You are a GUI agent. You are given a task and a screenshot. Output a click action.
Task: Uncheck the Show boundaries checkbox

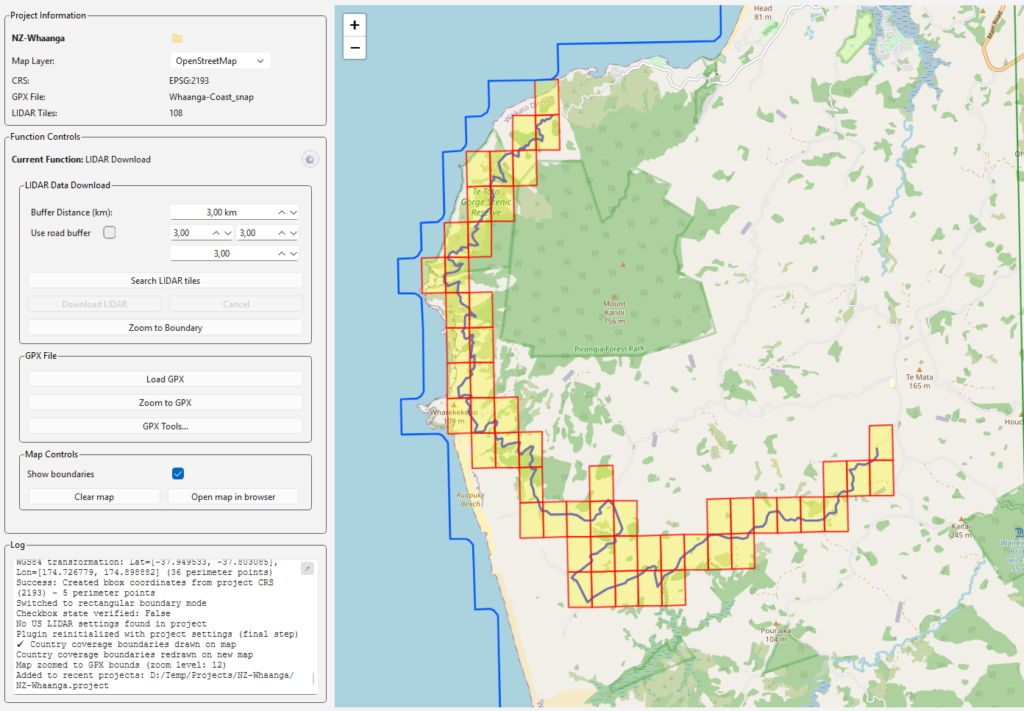pyautogui.click(x=178, y=474)
